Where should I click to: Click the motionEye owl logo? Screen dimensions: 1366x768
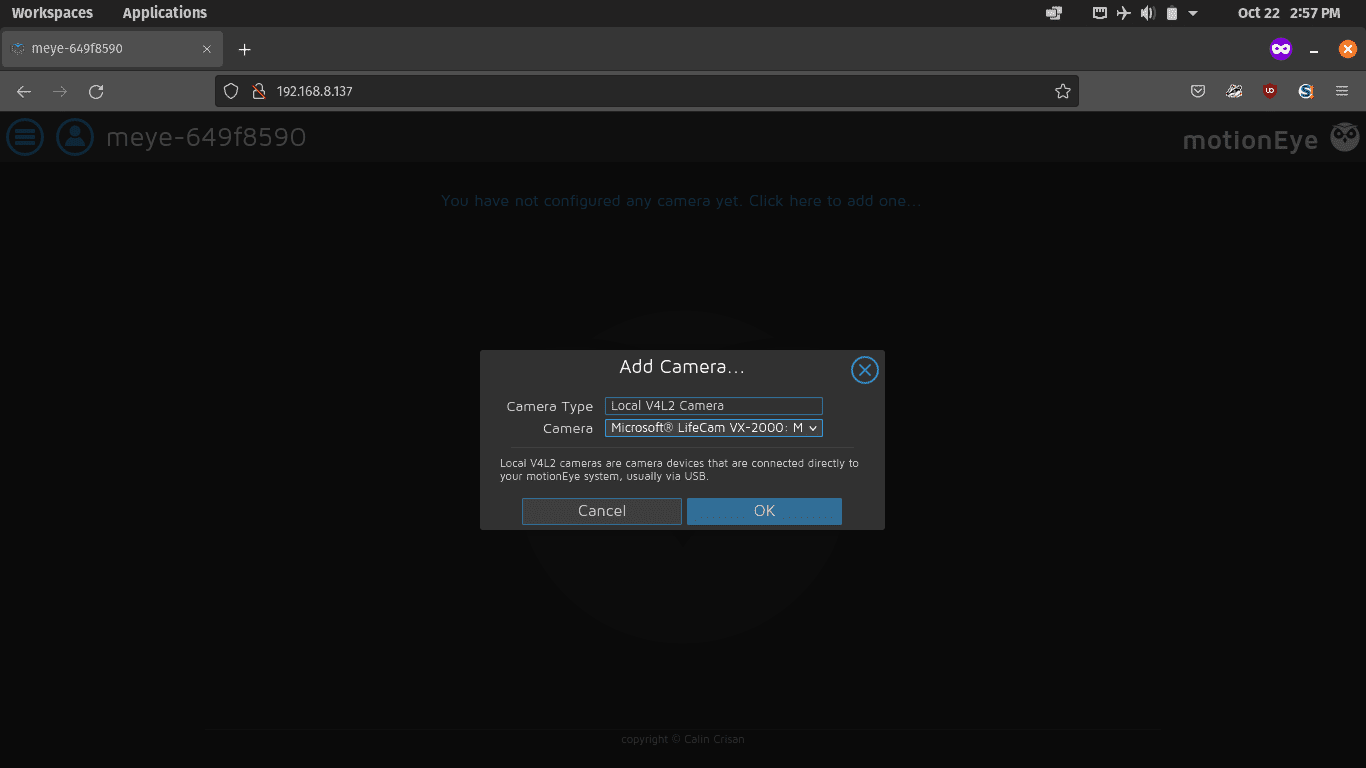coord(1345,138)
